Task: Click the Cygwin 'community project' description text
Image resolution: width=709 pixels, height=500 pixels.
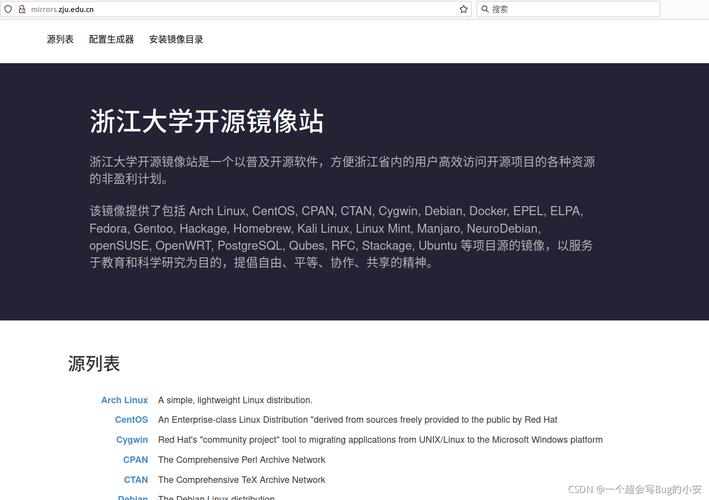Action: click(x=380, y=440)
